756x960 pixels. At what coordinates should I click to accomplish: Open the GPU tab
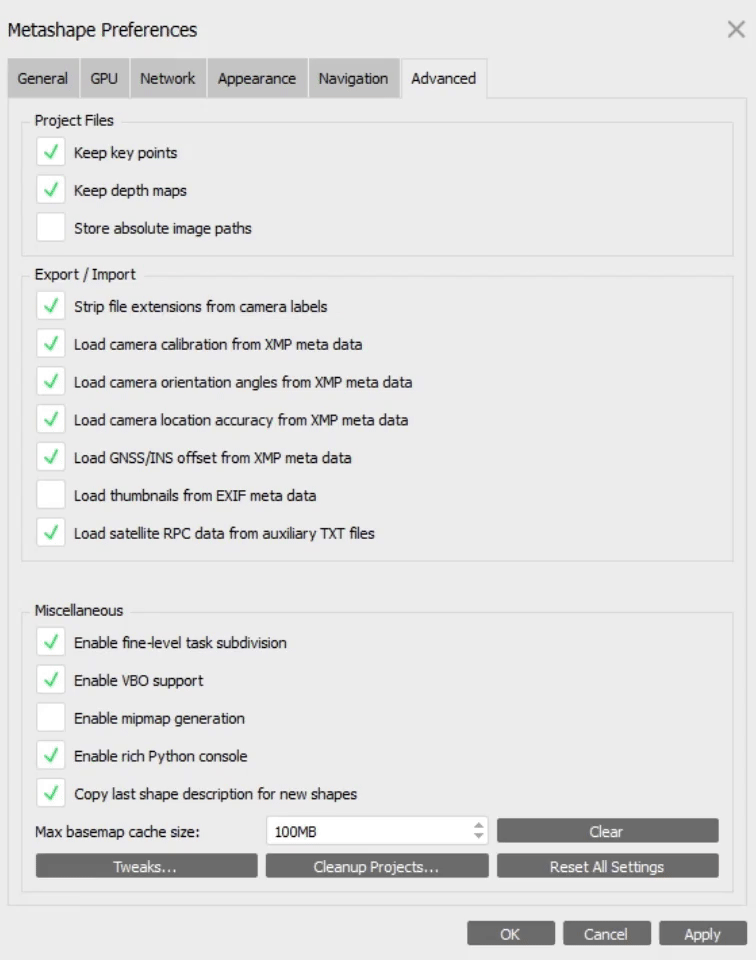[104, 79]
